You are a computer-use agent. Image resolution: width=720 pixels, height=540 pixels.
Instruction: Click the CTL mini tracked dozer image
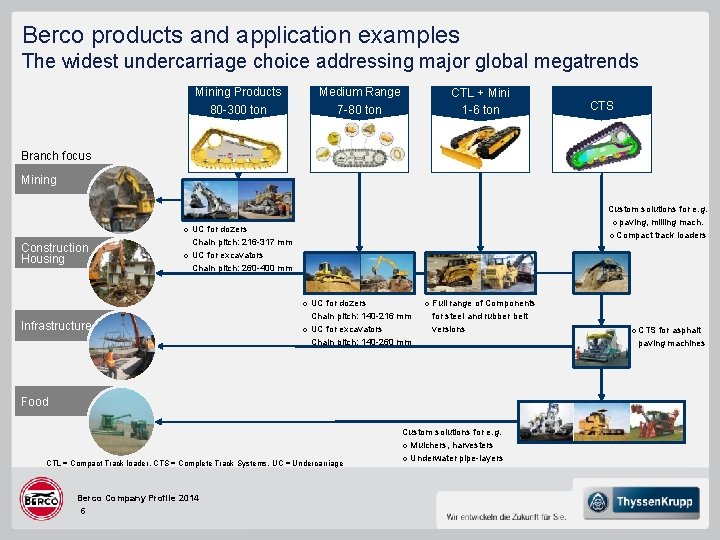click(480, 146)
